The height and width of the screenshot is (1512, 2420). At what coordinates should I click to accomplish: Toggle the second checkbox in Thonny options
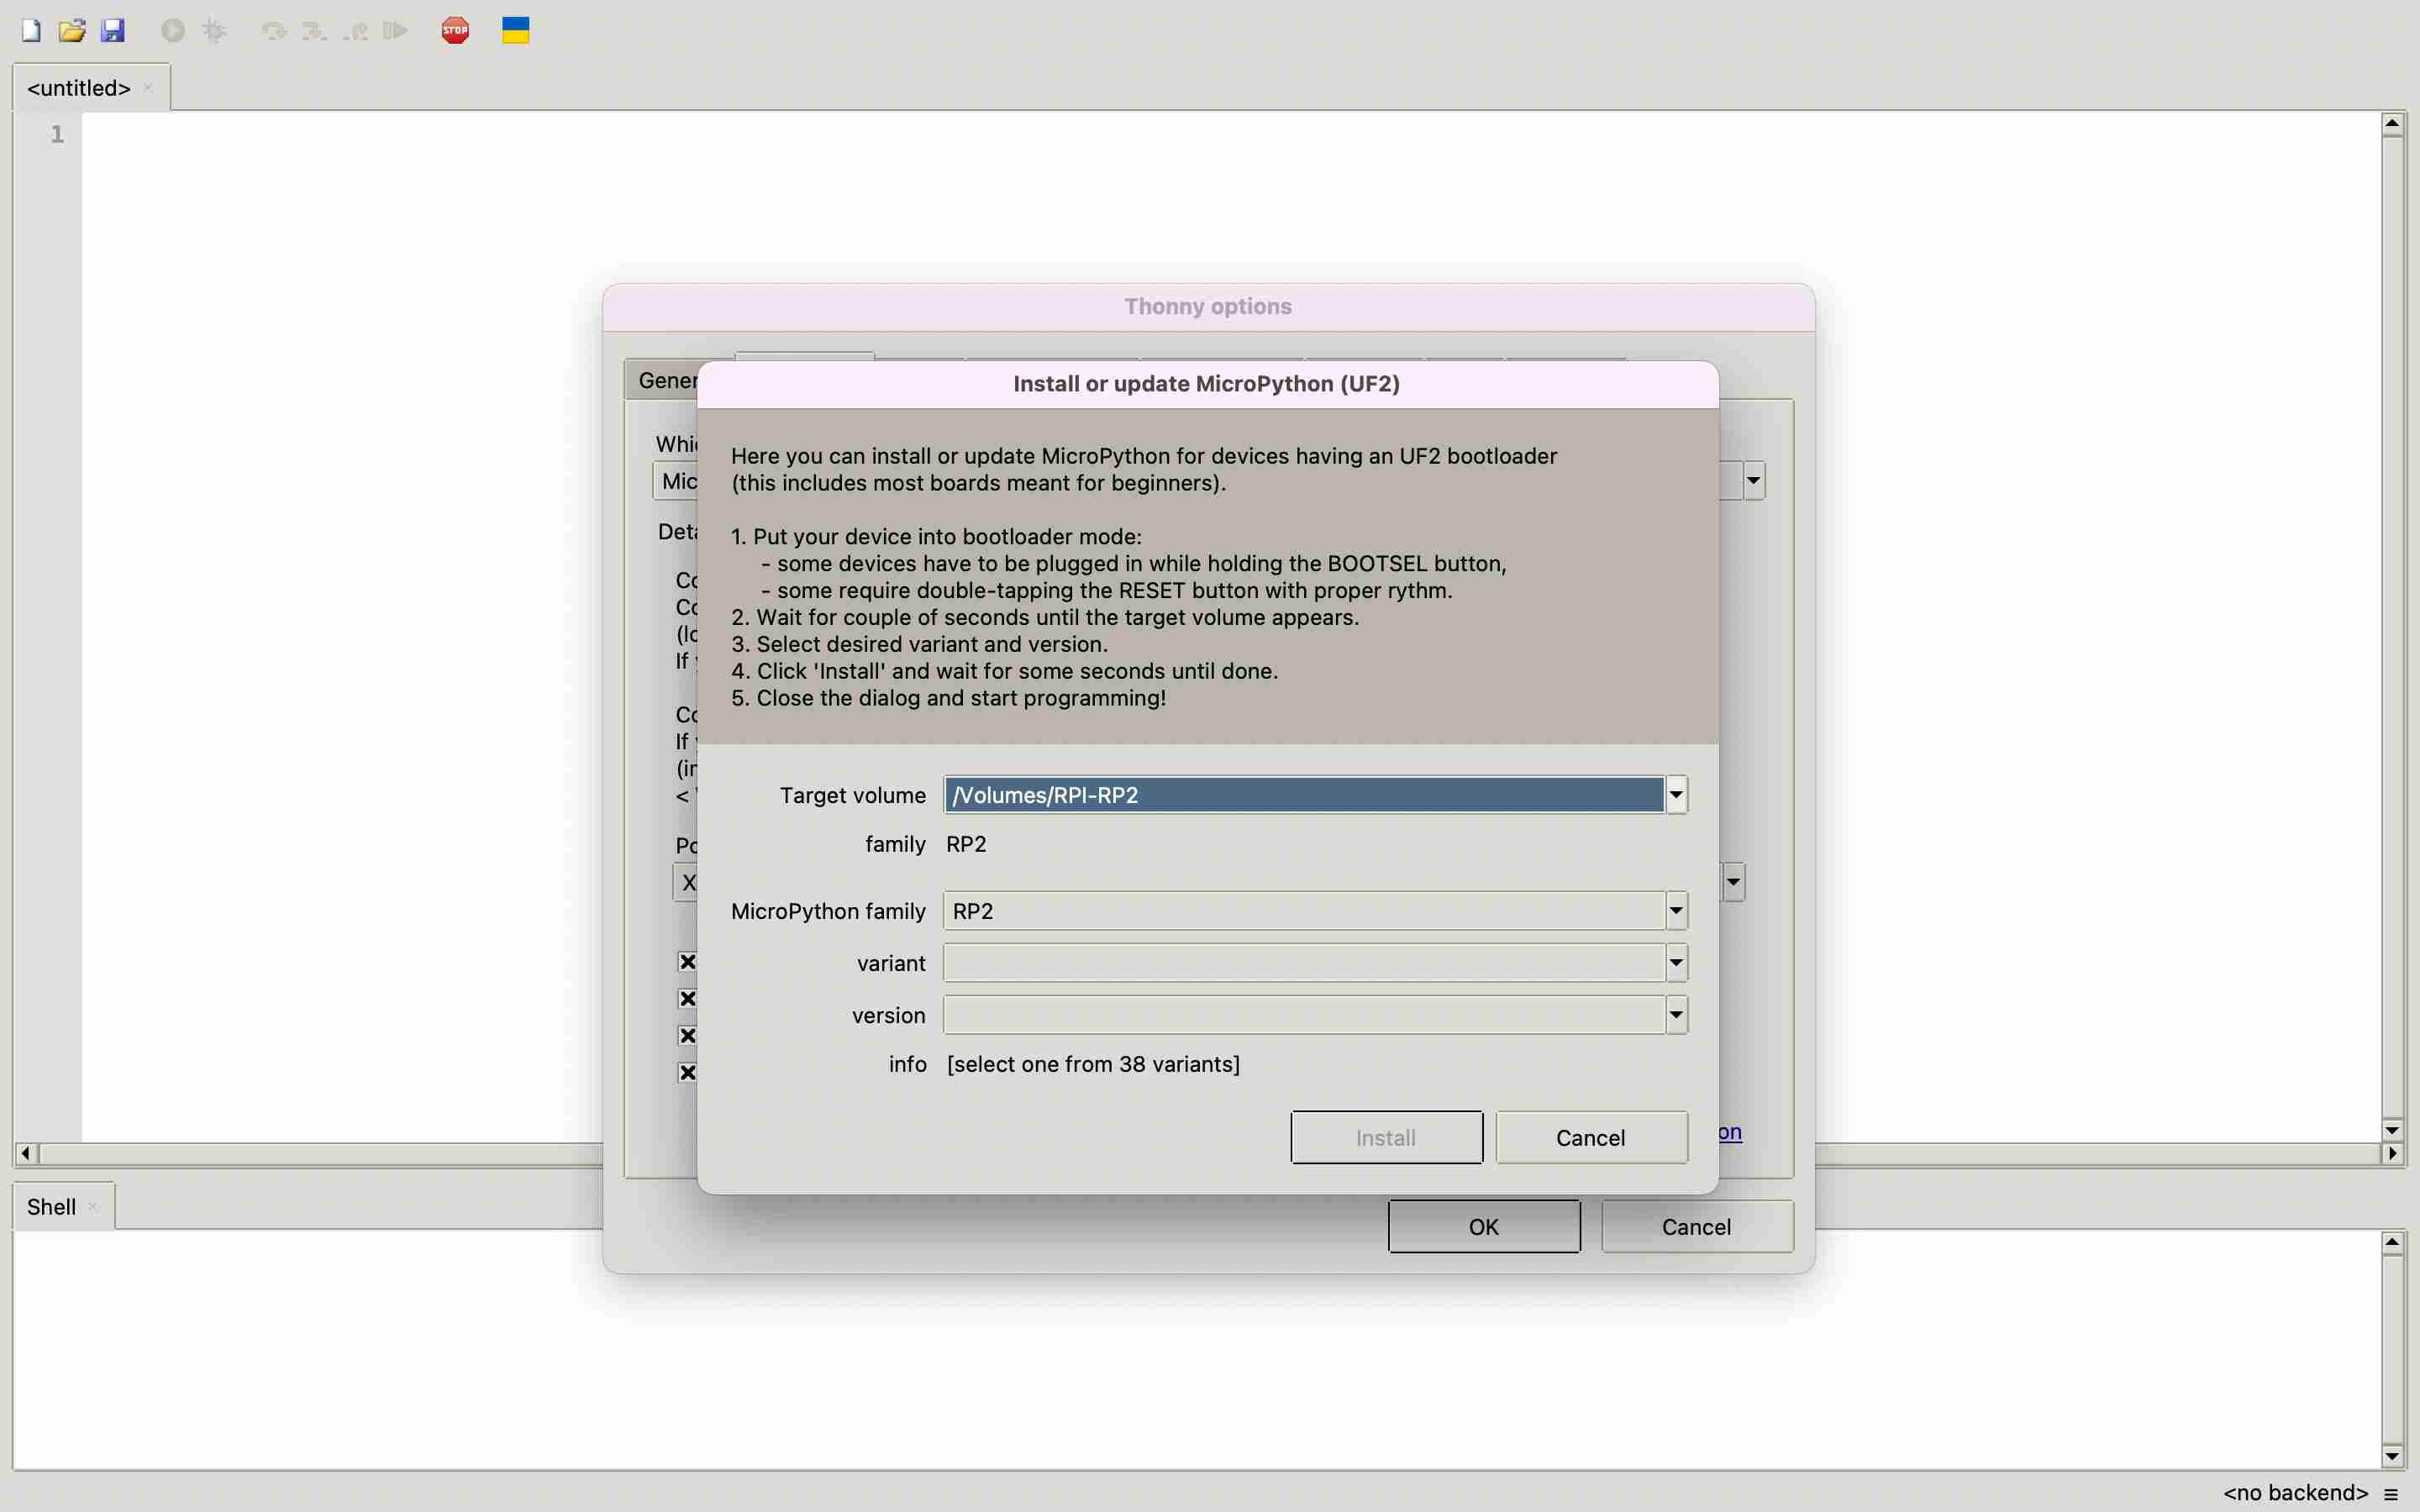point(687,998)
